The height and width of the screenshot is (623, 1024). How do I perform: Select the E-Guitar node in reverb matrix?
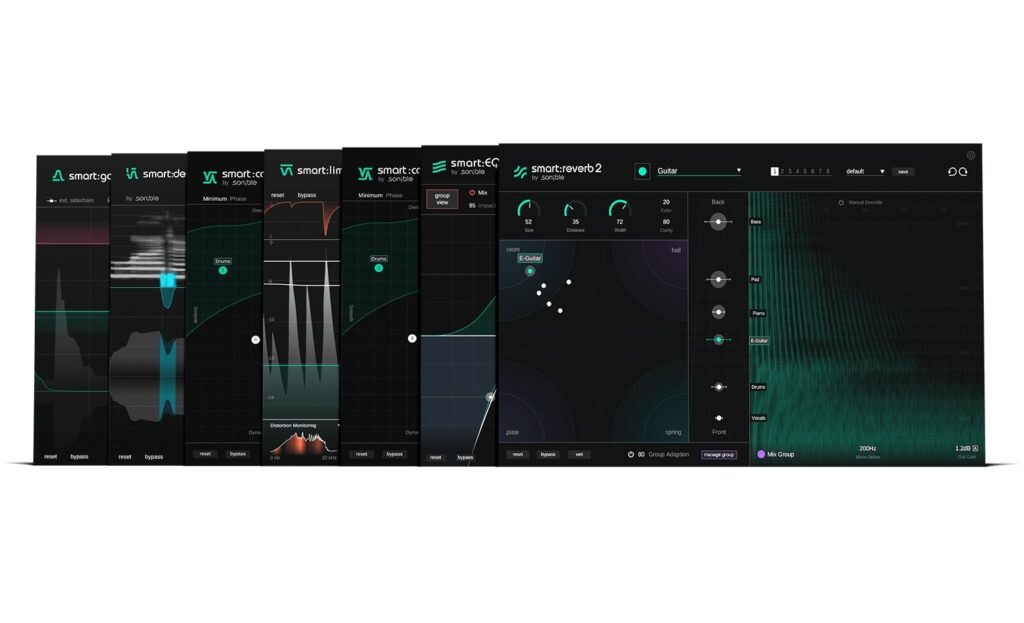(x=530, y=271)
